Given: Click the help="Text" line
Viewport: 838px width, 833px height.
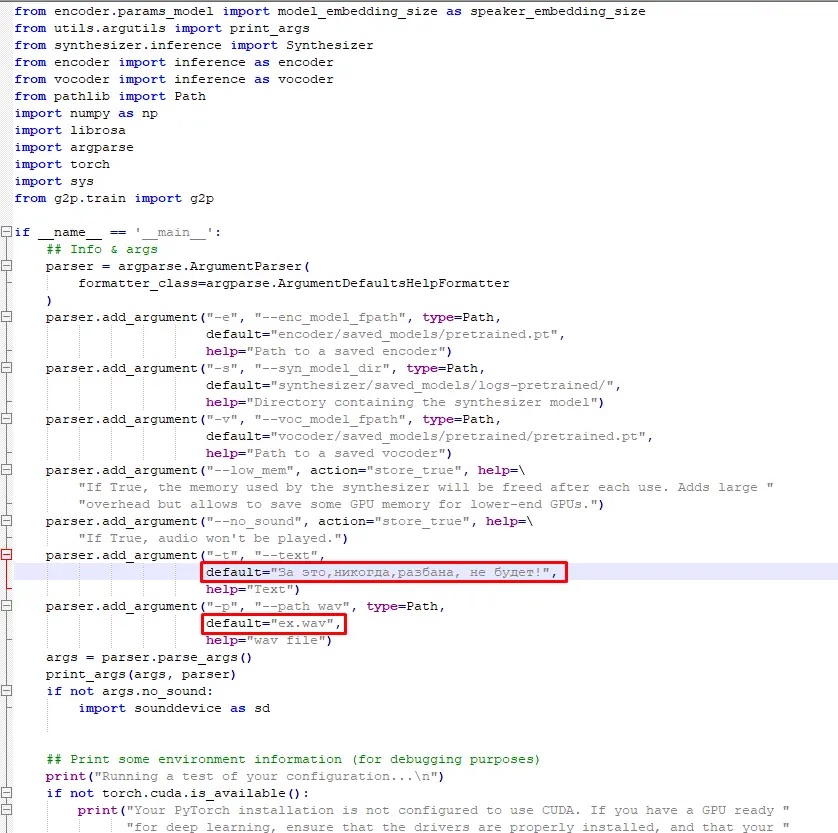Looking at the screenshot, I should click(253, 589).
